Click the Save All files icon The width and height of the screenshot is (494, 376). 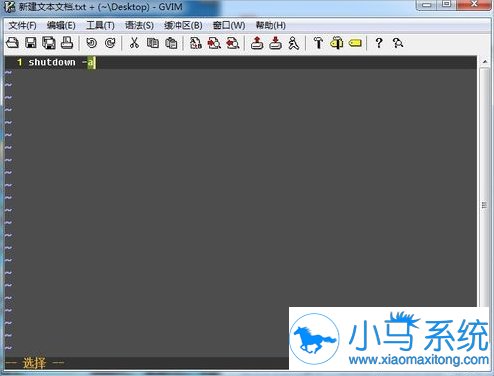tap(49, 43)
